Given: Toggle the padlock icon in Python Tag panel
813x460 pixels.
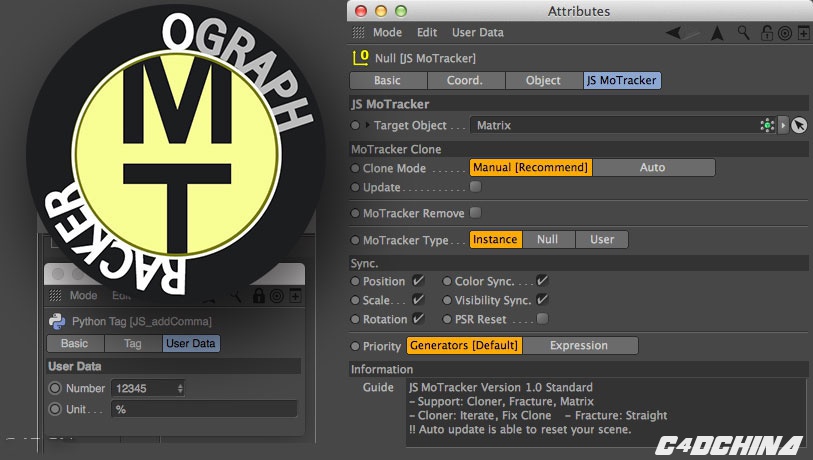Looking at the screenshot, I should tap(258, 296).
